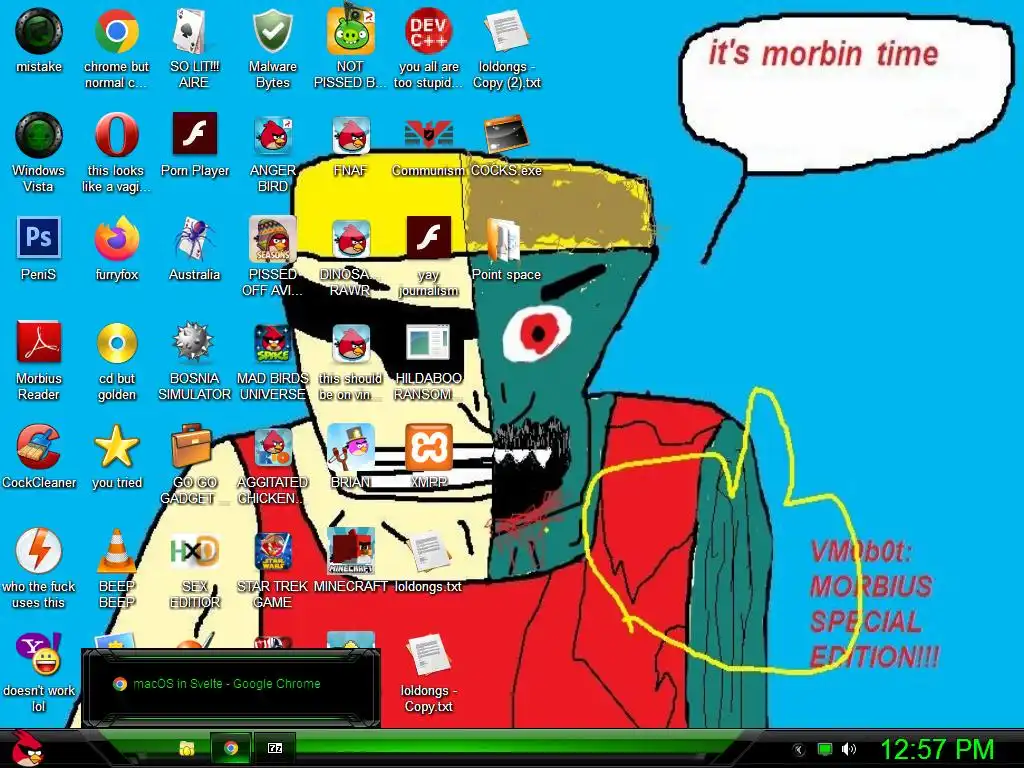
Task: Open 'MAD BIRDS UNIVERSE' Space icon
Action: pos(272,344)
